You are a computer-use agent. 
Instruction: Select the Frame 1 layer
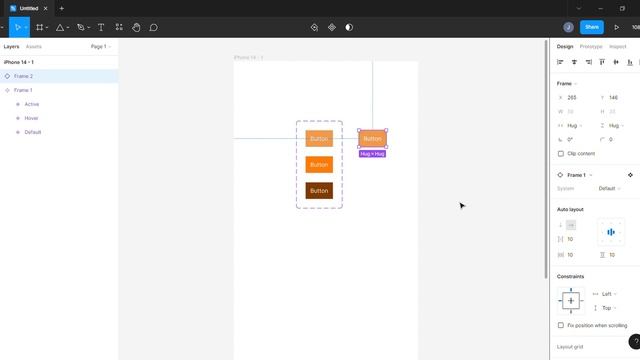click(59, 90)
